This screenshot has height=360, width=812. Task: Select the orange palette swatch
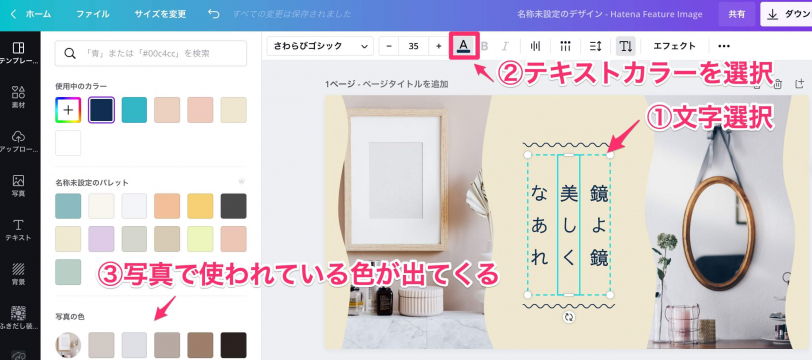(167, 206)
